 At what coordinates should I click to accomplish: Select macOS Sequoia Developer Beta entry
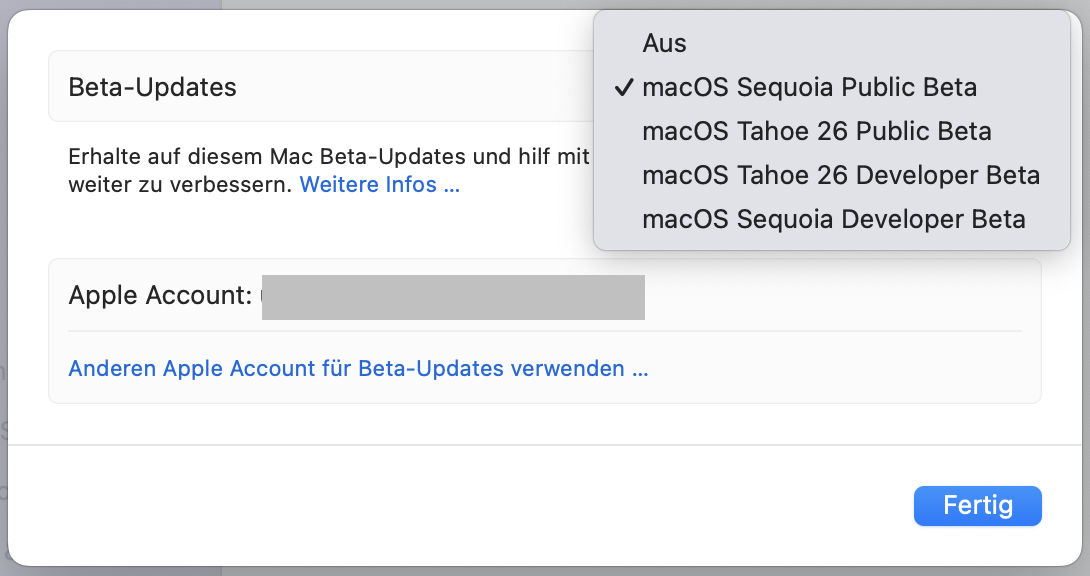[x=833, y=219]
